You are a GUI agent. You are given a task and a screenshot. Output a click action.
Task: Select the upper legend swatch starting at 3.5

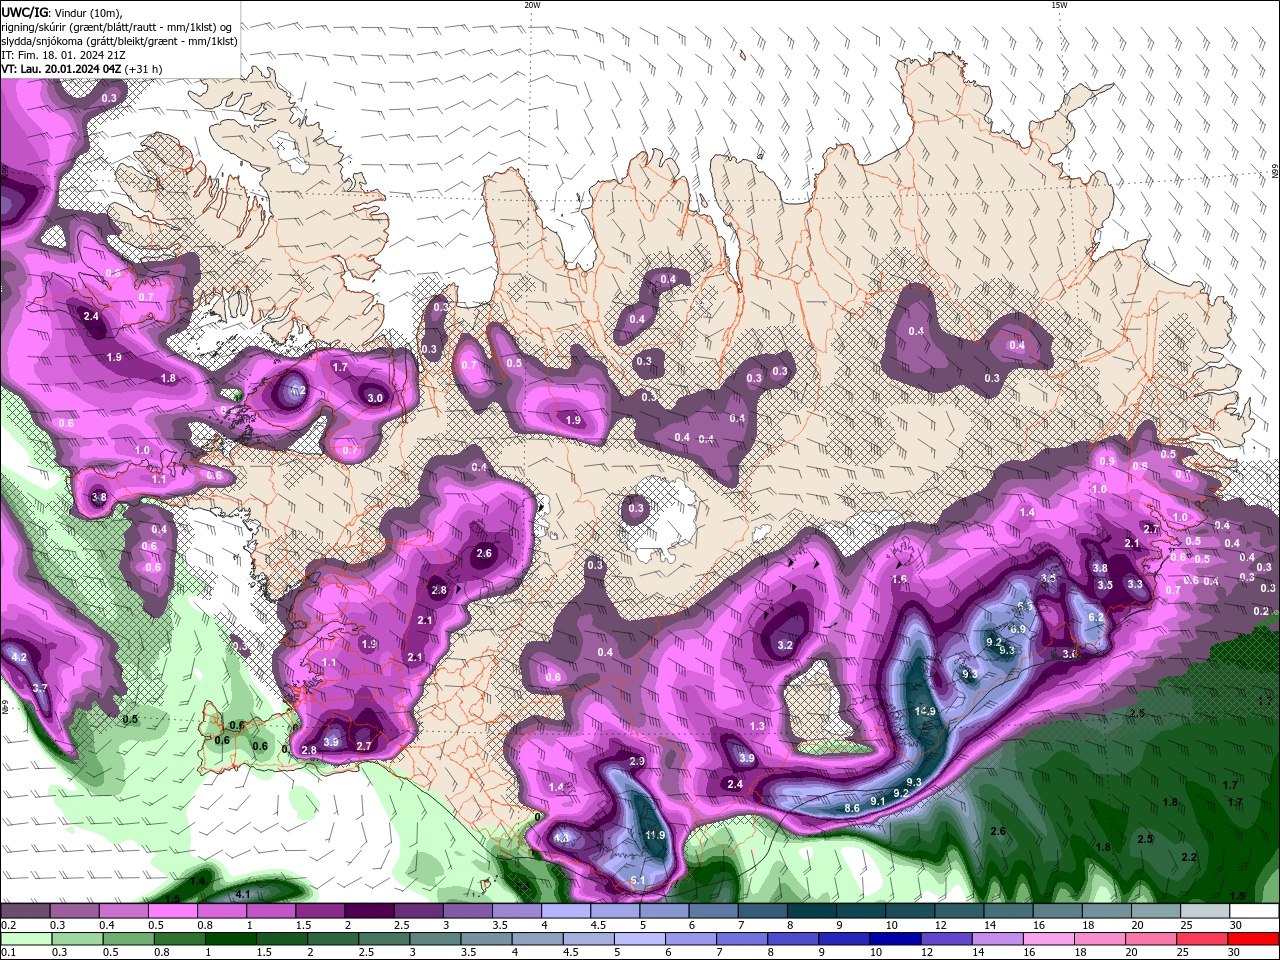tap(515, 912)
